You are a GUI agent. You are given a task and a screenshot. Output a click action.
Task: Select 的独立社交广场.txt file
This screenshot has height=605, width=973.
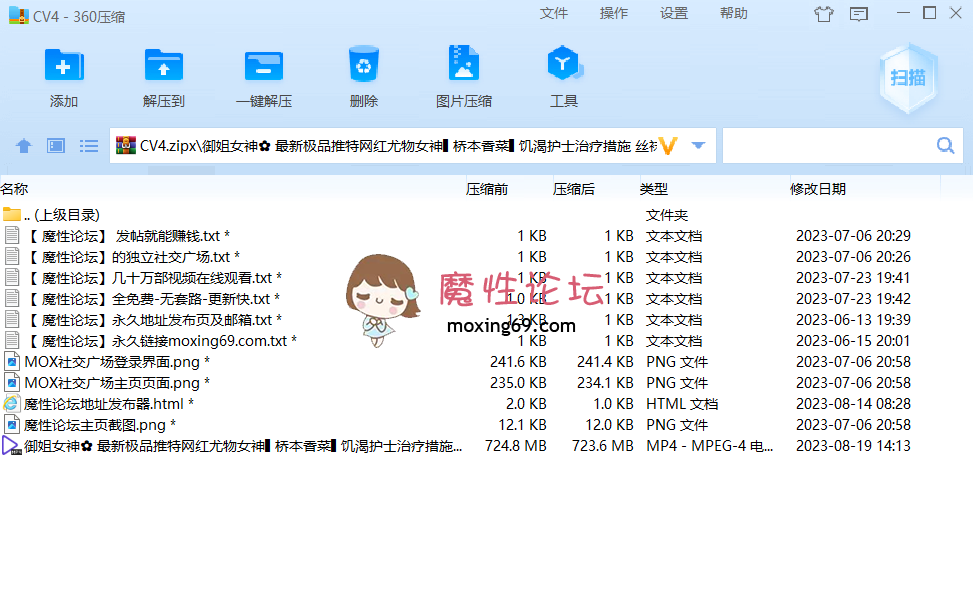tap(486, 257)
